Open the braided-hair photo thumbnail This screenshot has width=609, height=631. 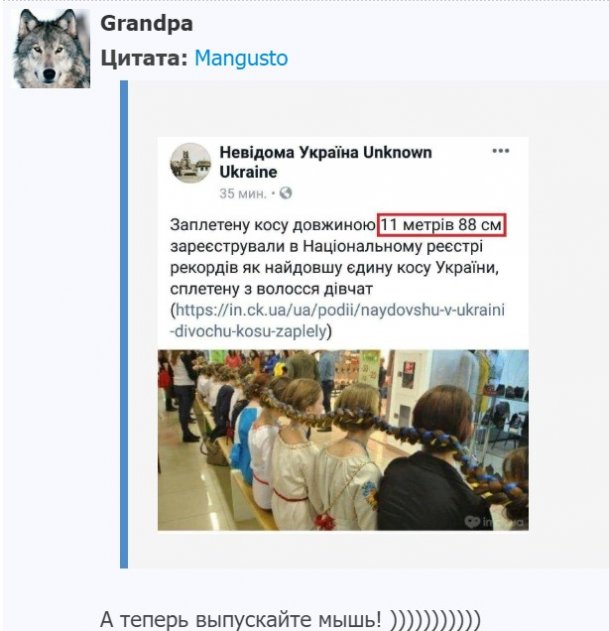343,440
